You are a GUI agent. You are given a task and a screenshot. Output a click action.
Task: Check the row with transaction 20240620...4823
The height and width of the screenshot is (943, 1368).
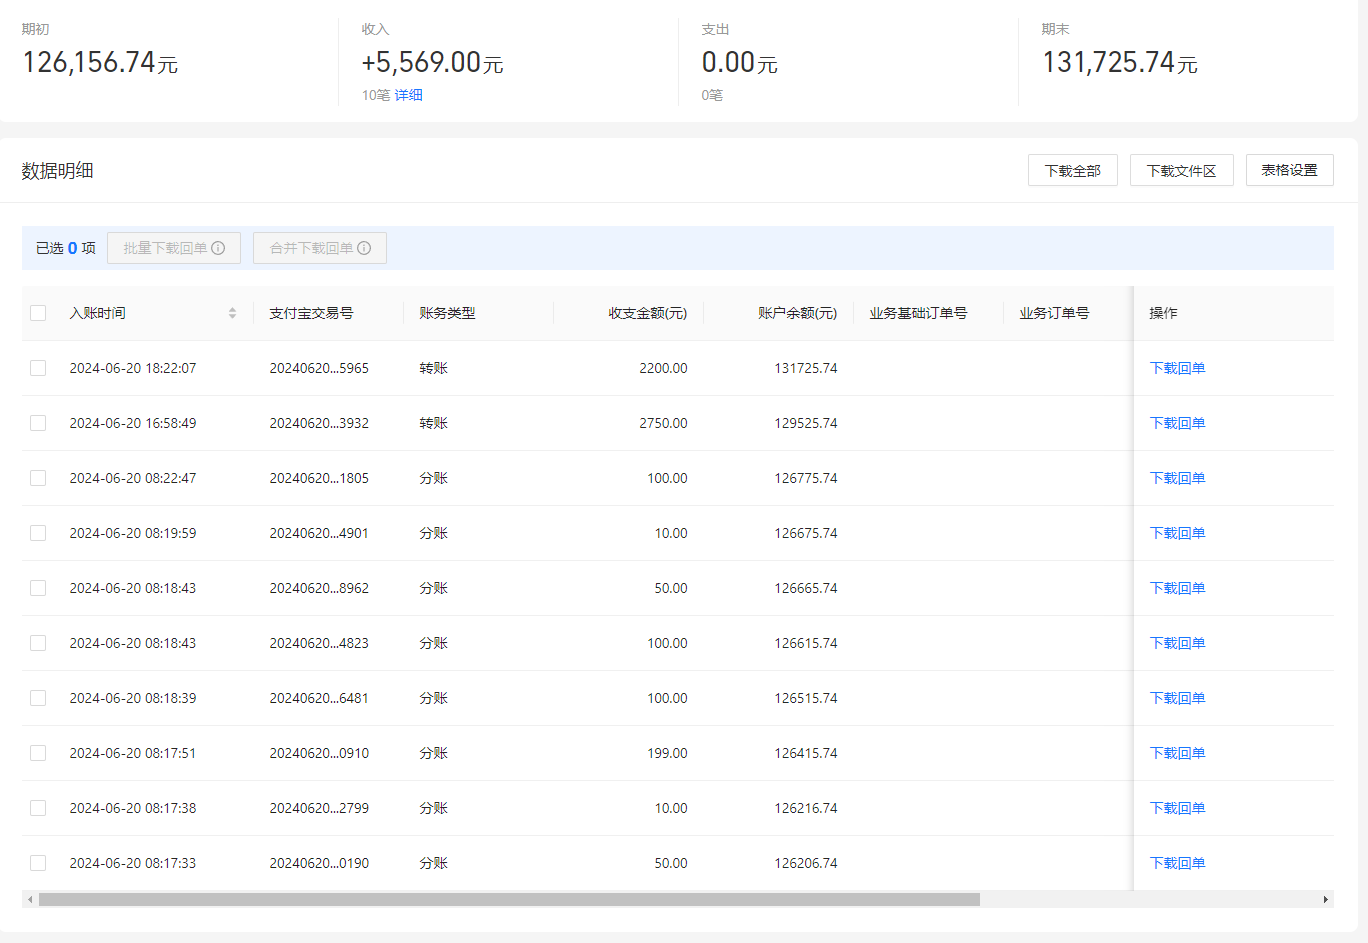point(38,643)
